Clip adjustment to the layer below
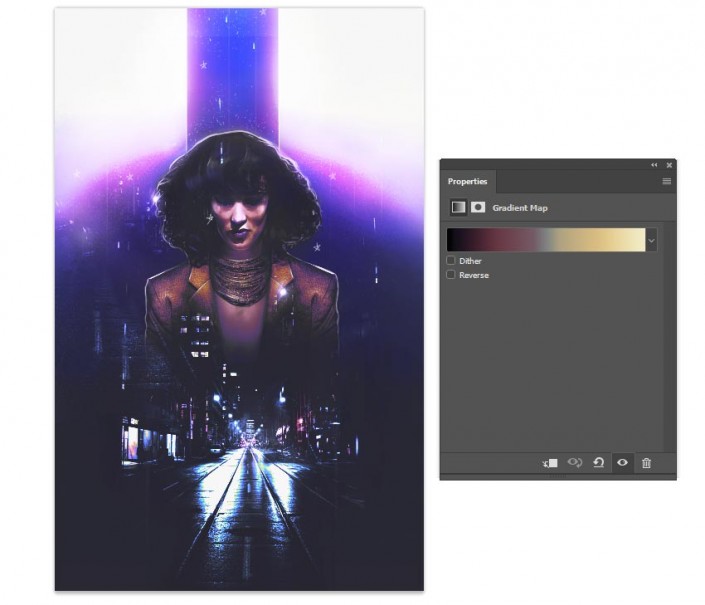705x605 pixels. pos(550,463)
